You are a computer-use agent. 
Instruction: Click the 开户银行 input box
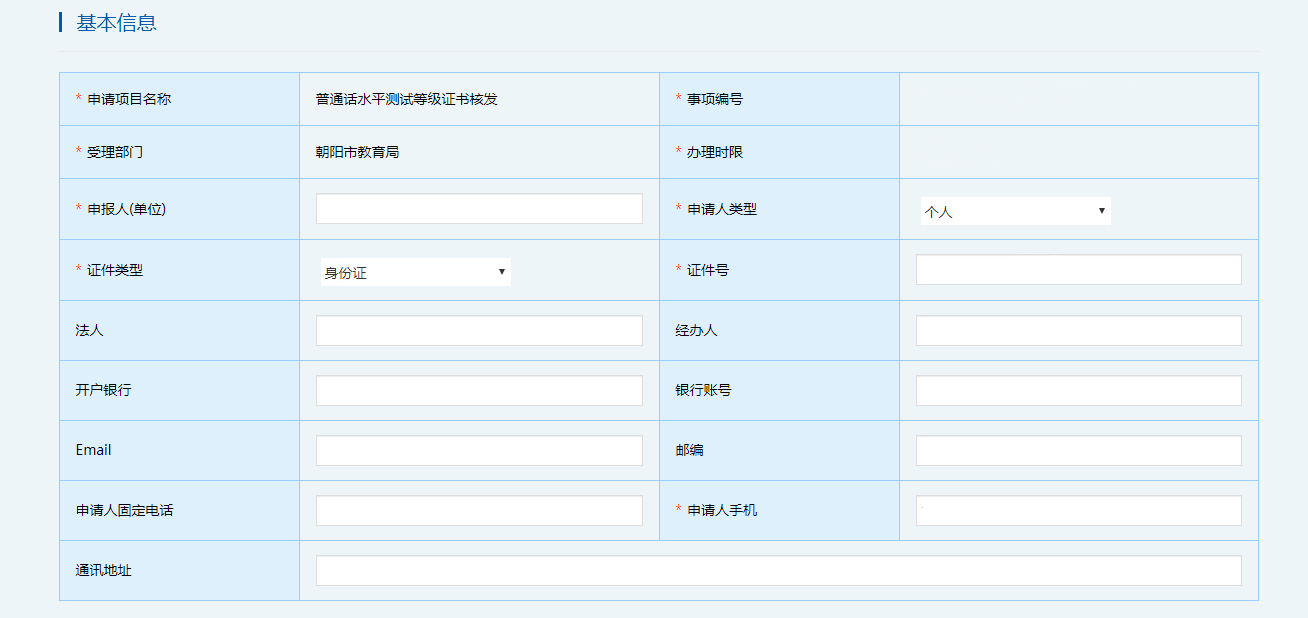tap(479, 391)
